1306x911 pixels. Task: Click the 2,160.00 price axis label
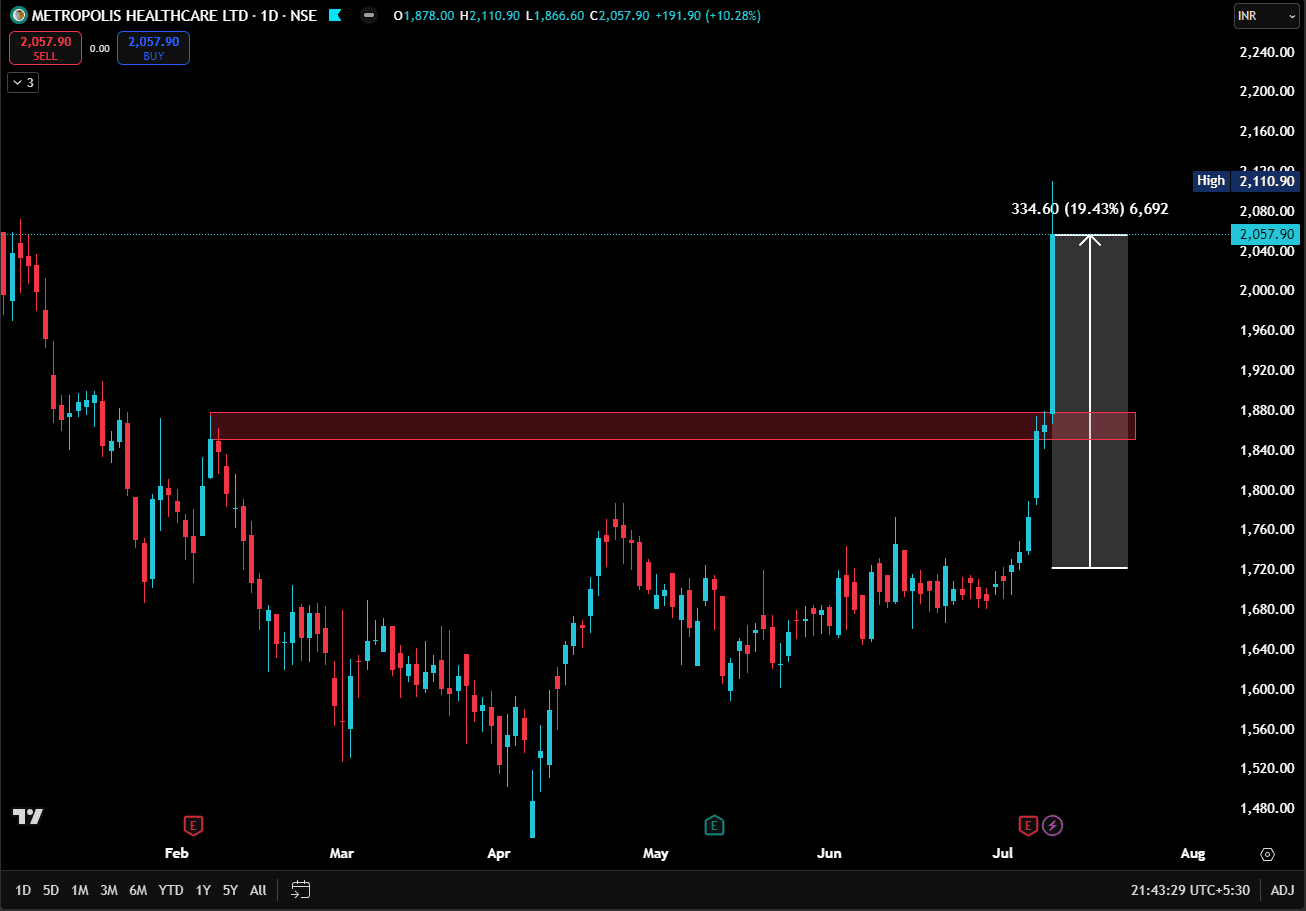coord(1267,131)
